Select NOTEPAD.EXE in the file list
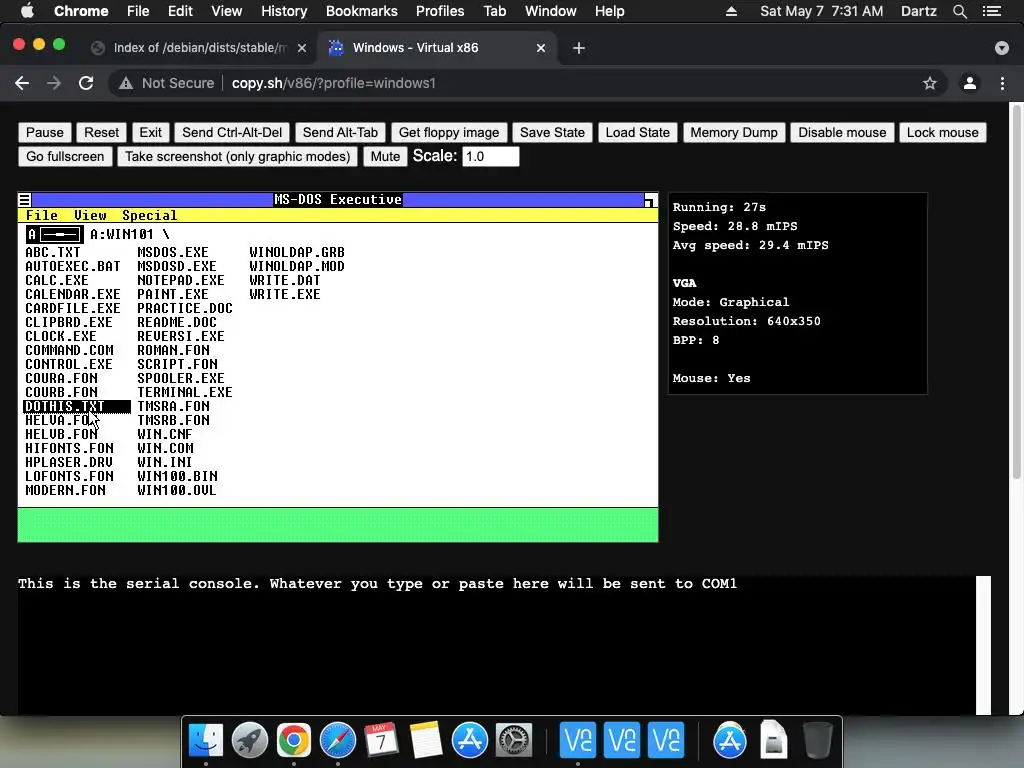This screenshot has height=768, width=1024. 181,280
